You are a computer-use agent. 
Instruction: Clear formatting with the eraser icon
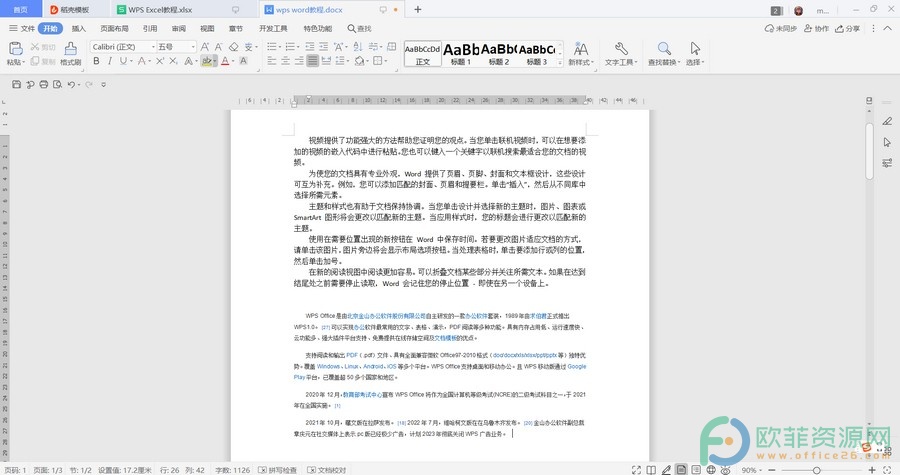(x=233, y=46)
